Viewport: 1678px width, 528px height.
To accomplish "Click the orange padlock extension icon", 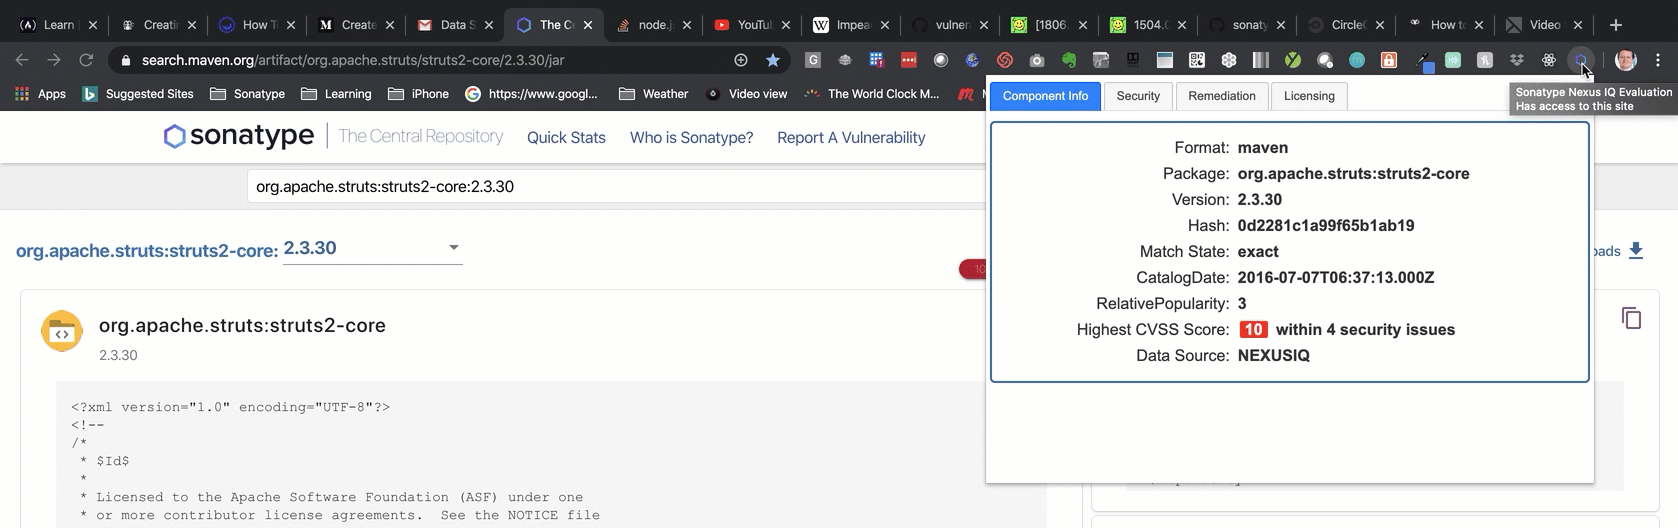I will 1389,60.
